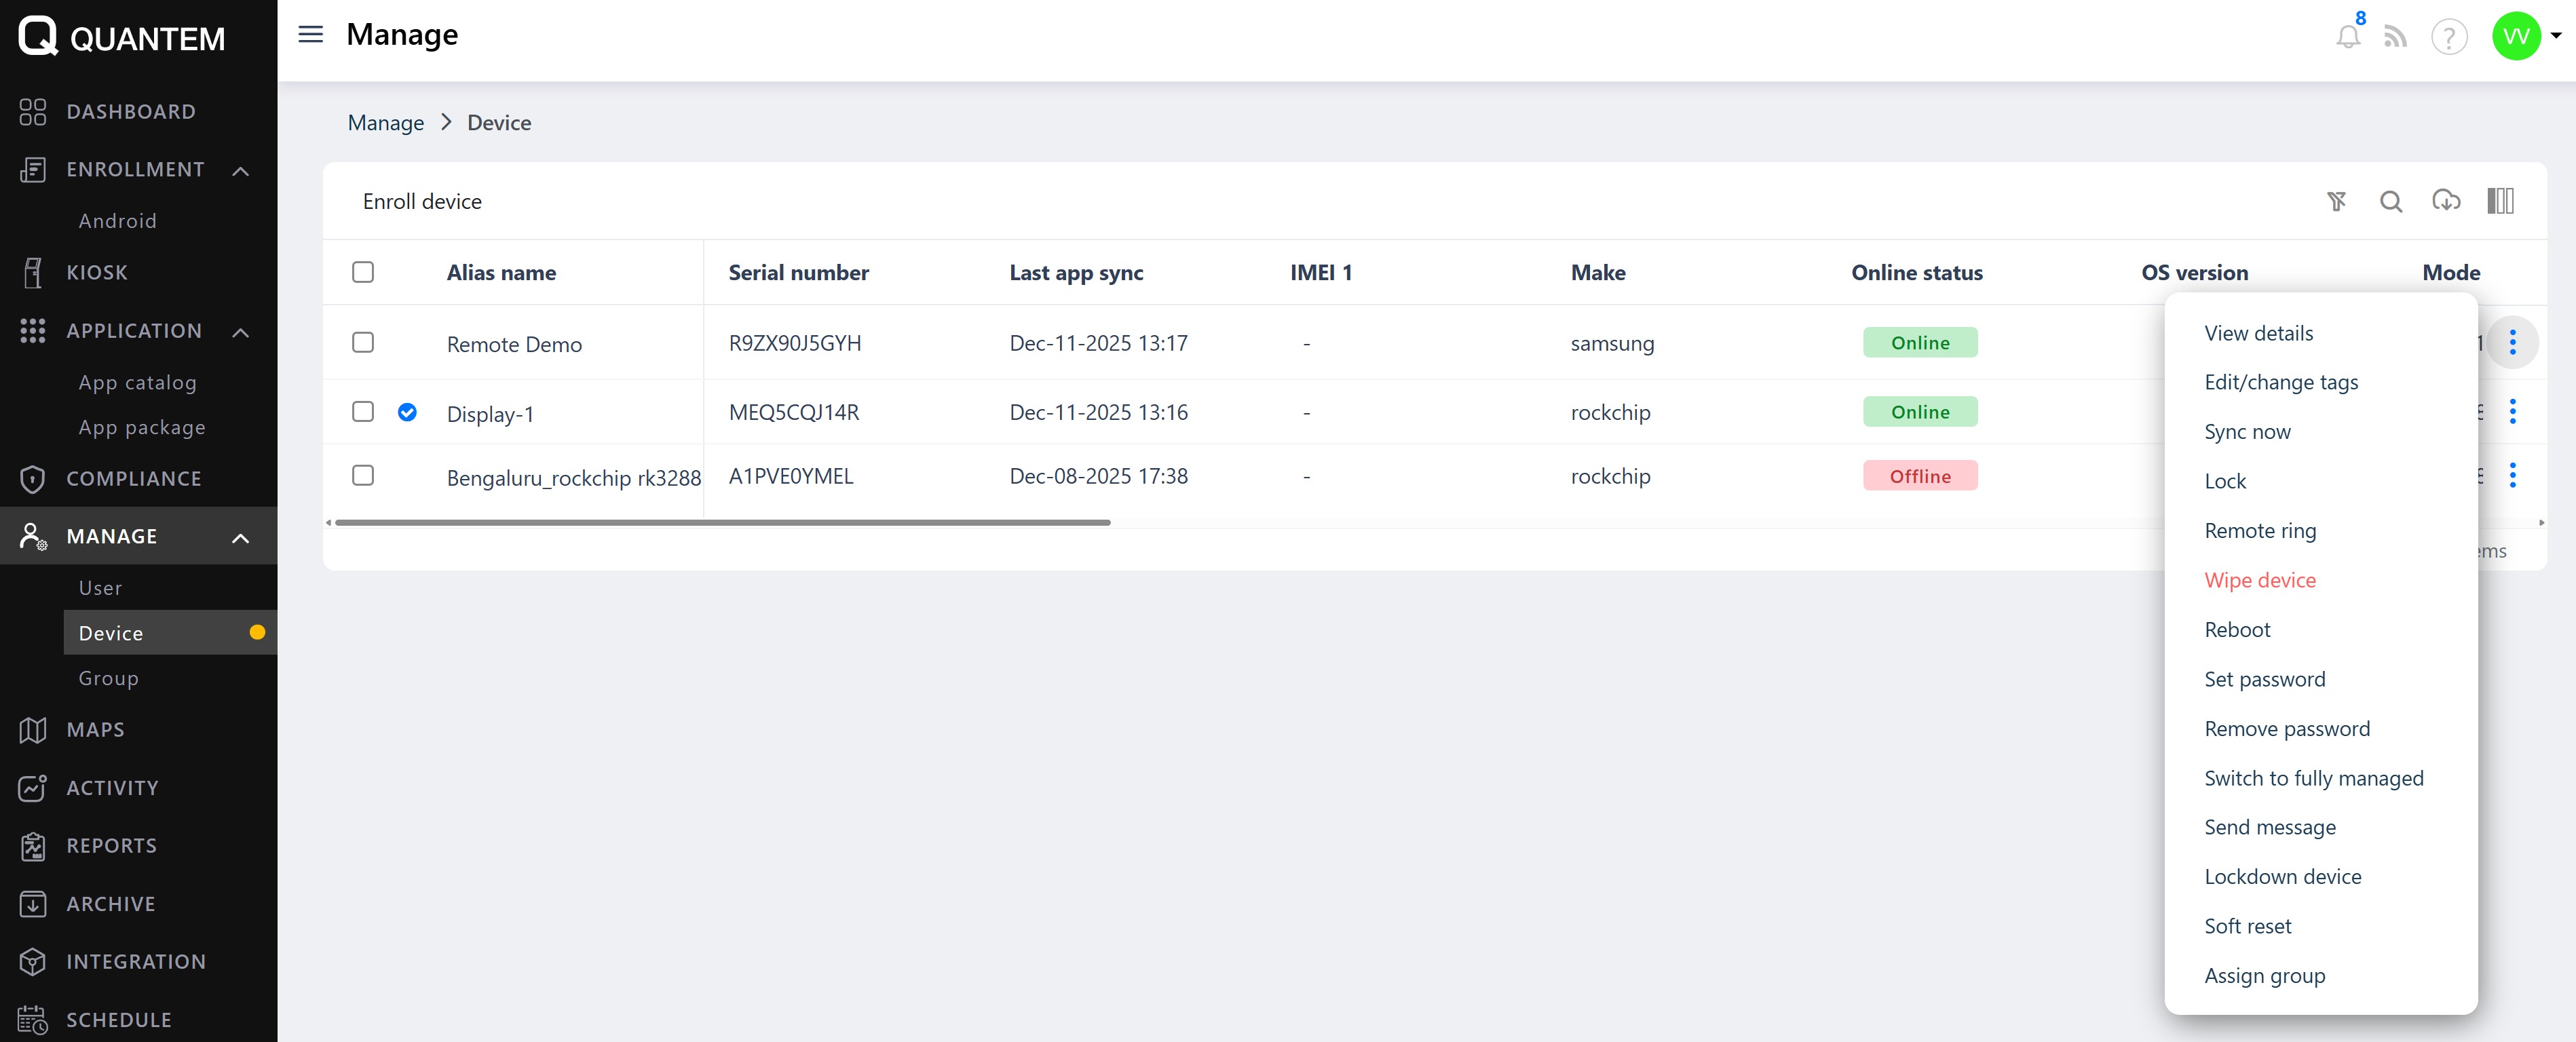Click the Enroll device button
This screenshot has height=1042, width=2576.
(x=422, y=202)
